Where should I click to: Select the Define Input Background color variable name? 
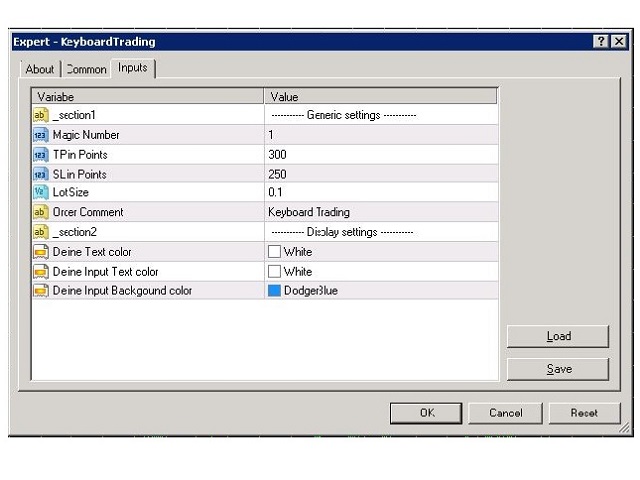[122, 291]
